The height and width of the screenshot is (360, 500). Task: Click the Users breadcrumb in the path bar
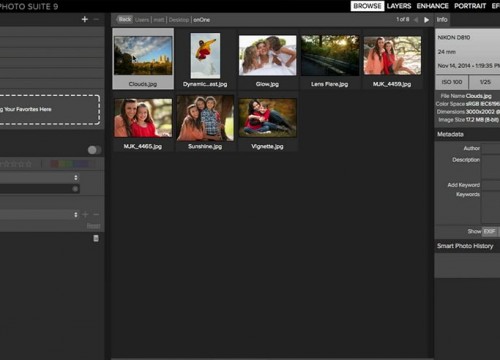pos(142,20)
